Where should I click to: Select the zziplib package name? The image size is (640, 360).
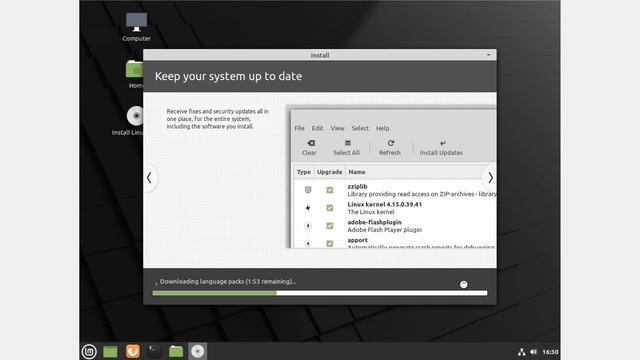tap(357, 187)
